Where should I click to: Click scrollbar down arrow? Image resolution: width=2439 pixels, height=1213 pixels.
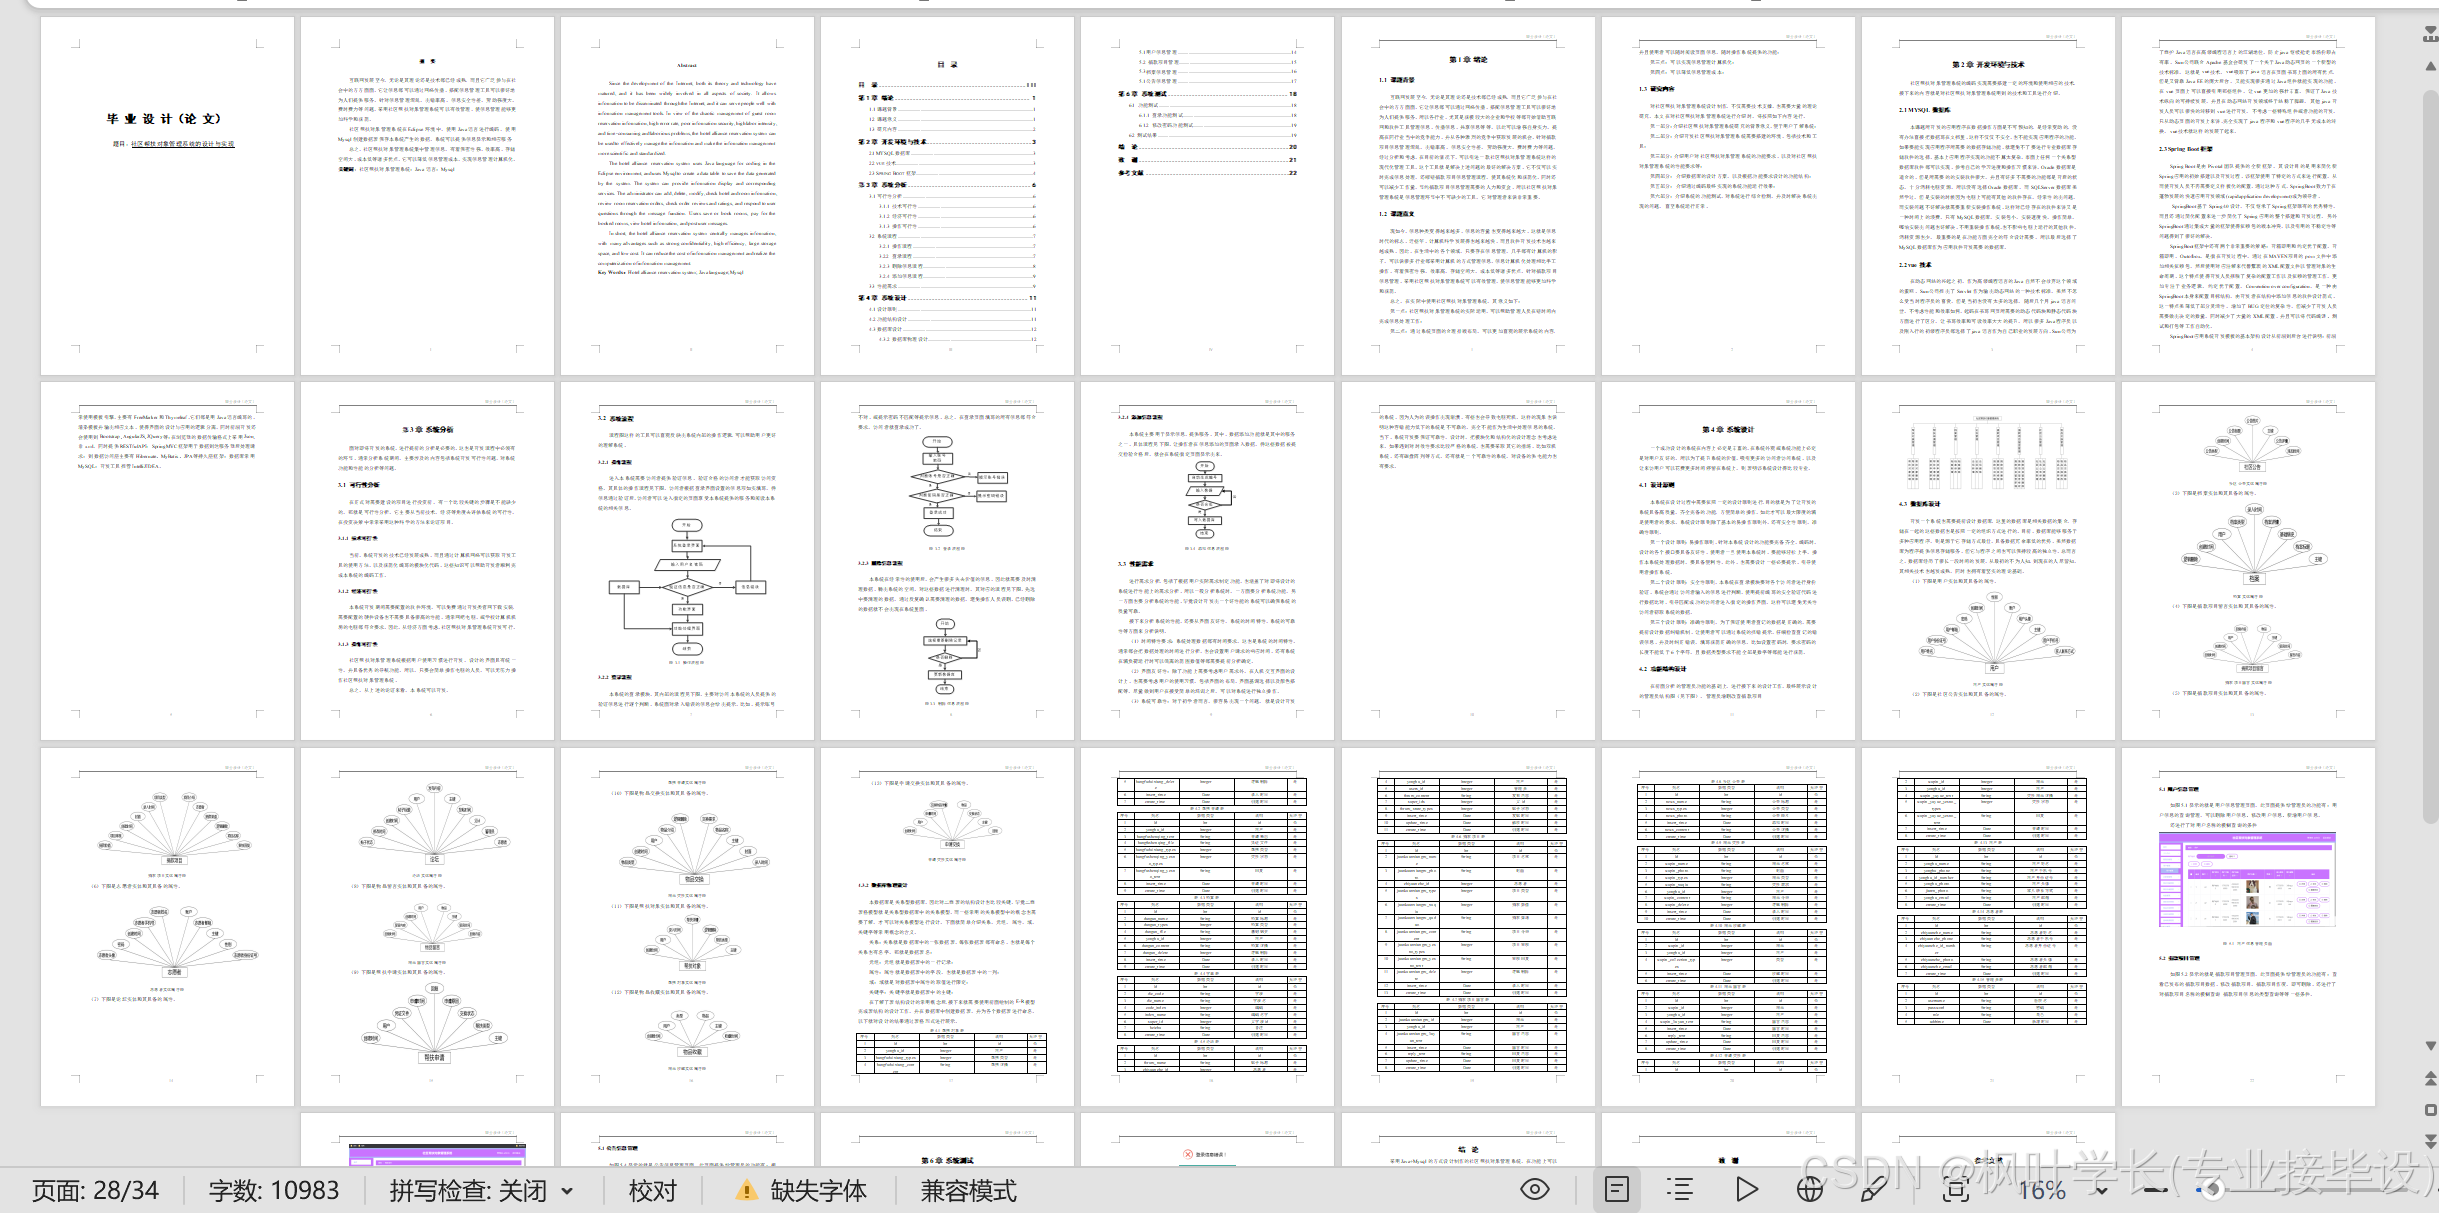pyautogui.click(x=2431, y=1046)
